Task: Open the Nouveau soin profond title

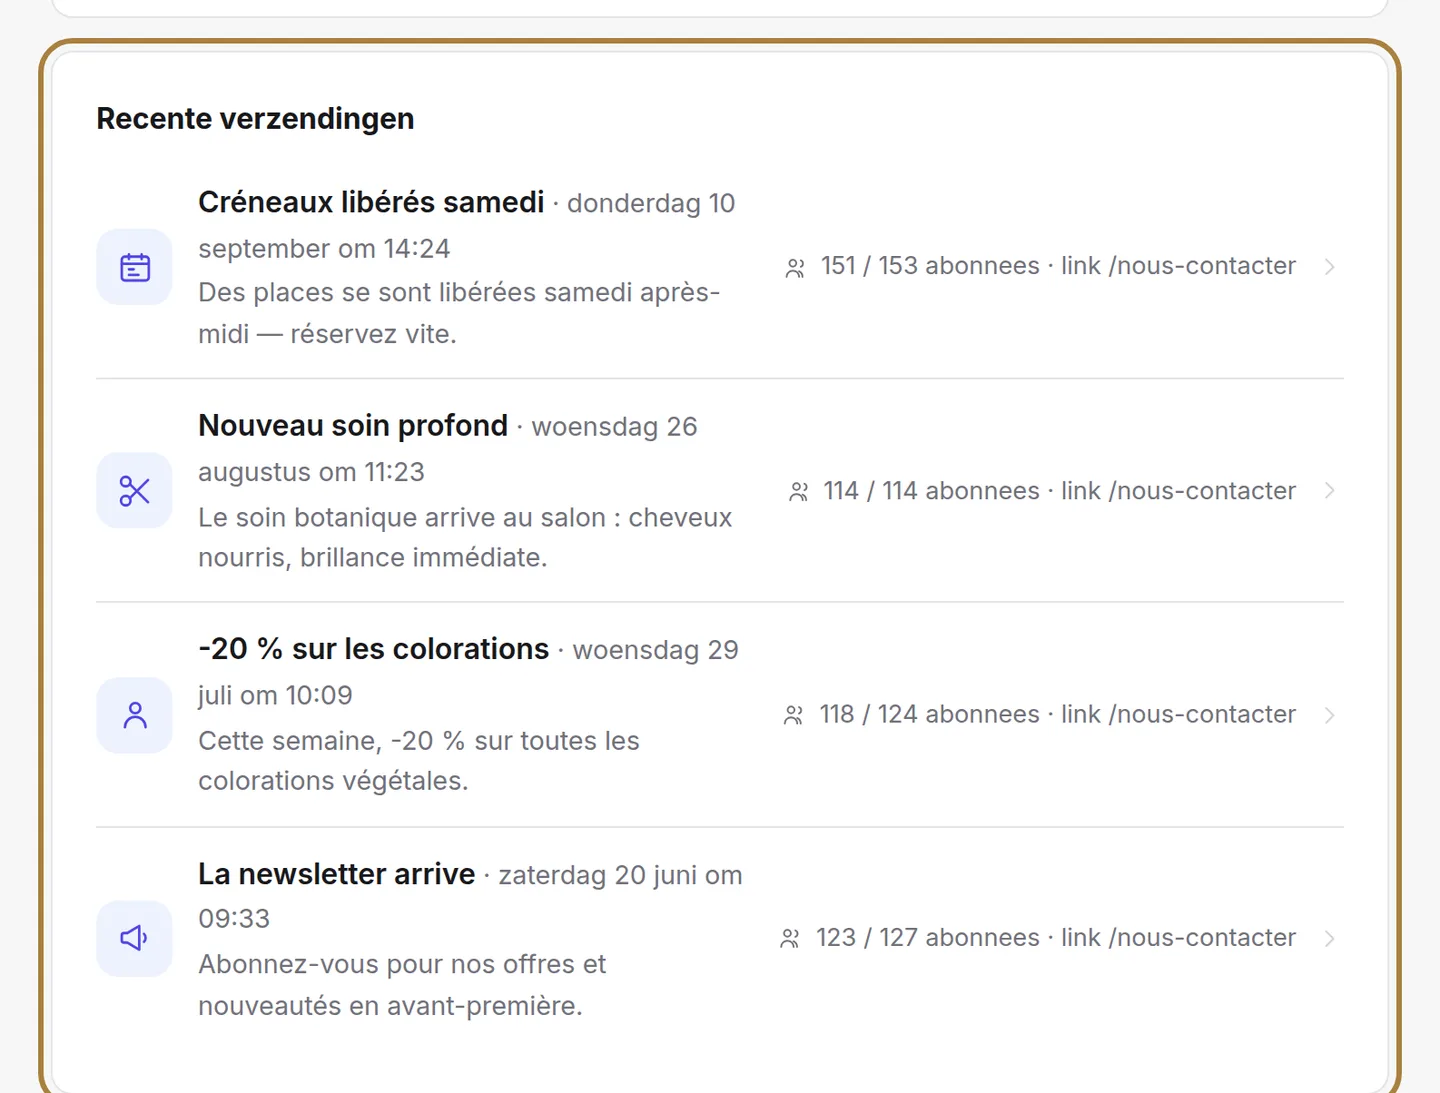Action: [x=353, y=425]
